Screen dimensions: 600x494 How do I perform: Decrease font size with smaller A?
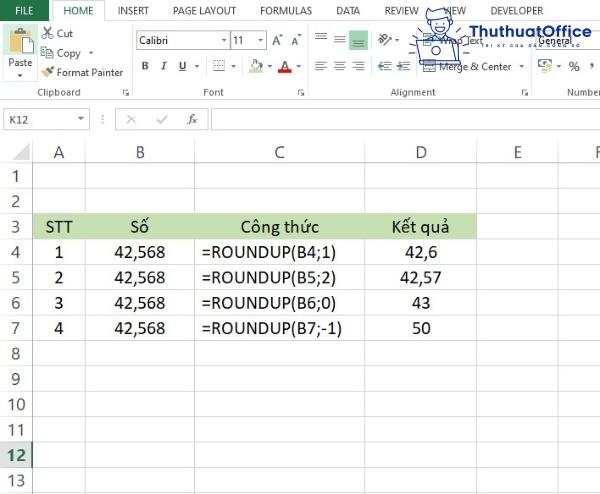tap(296, 40)
